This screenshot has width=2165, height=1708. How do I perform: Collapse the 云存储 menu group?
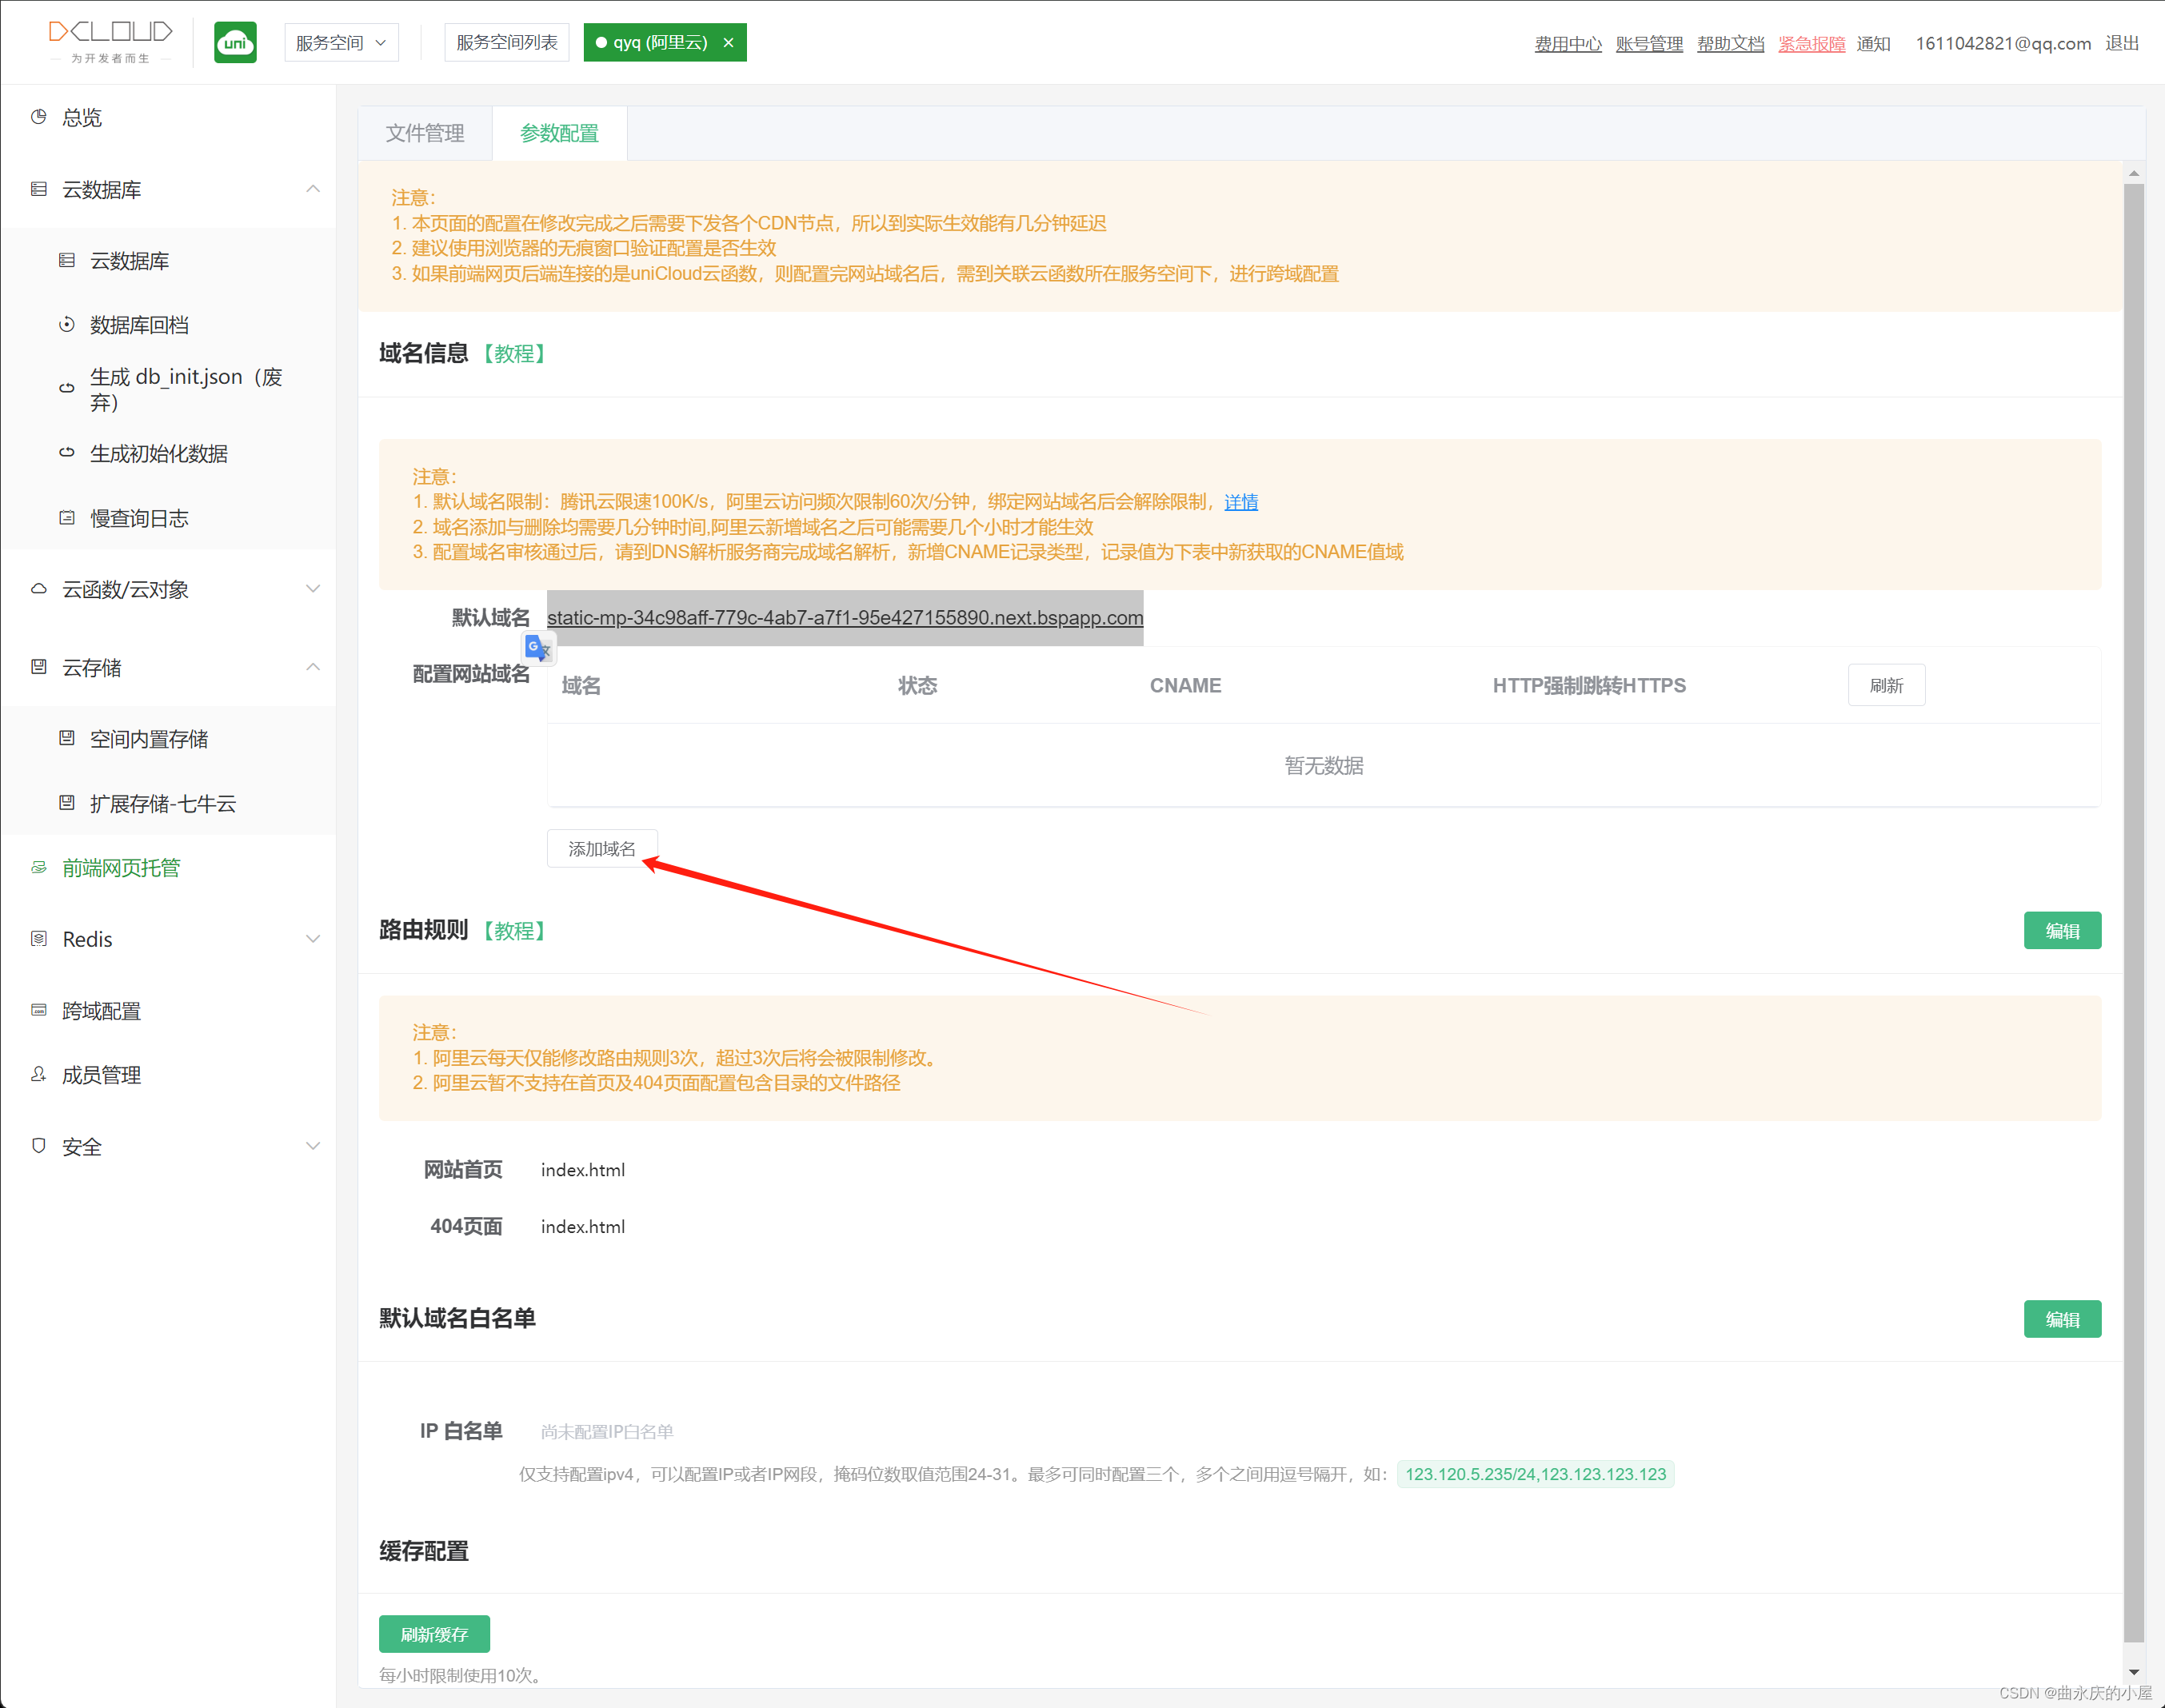point(313,667)
